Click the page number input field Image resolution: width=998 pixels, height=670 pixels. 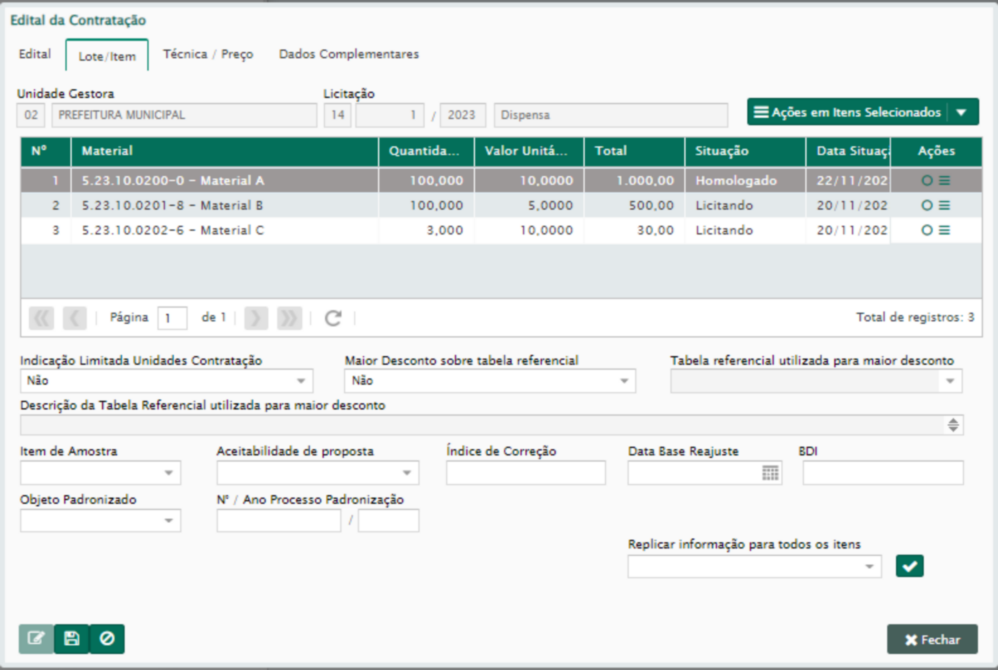(x=172, y=318)
